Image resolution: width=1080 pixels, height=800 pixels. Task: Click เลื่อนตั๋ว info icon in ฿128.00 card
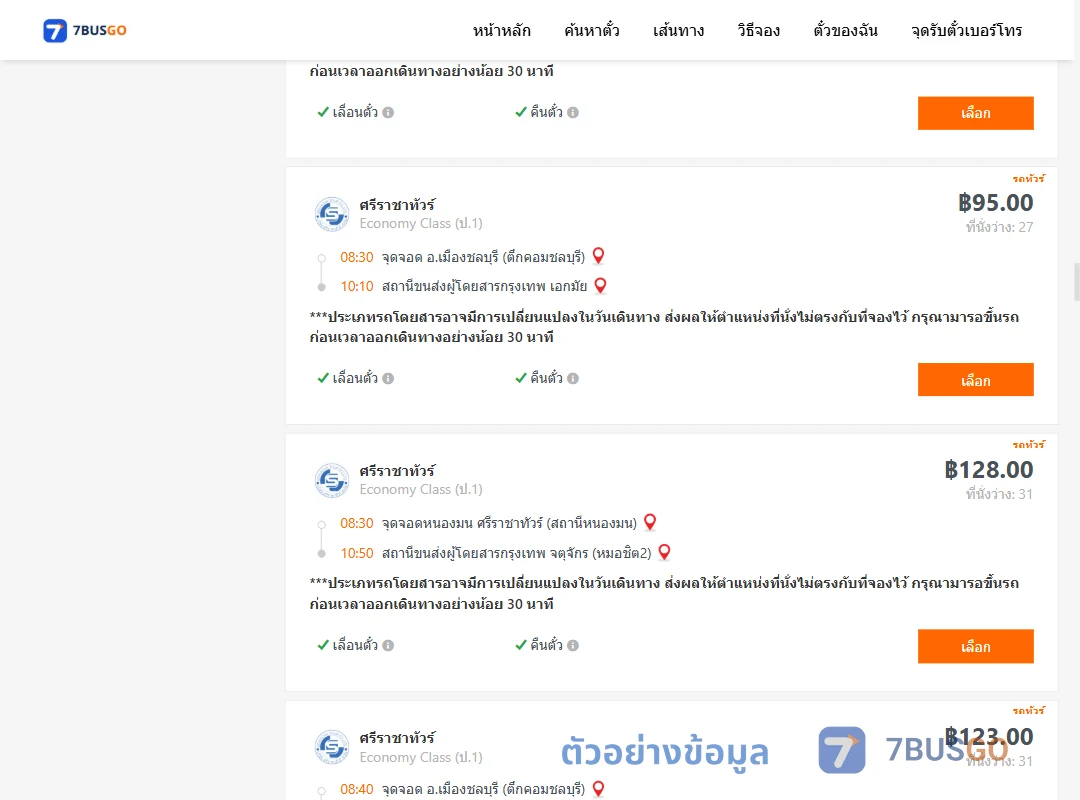[x=388, y=646]
